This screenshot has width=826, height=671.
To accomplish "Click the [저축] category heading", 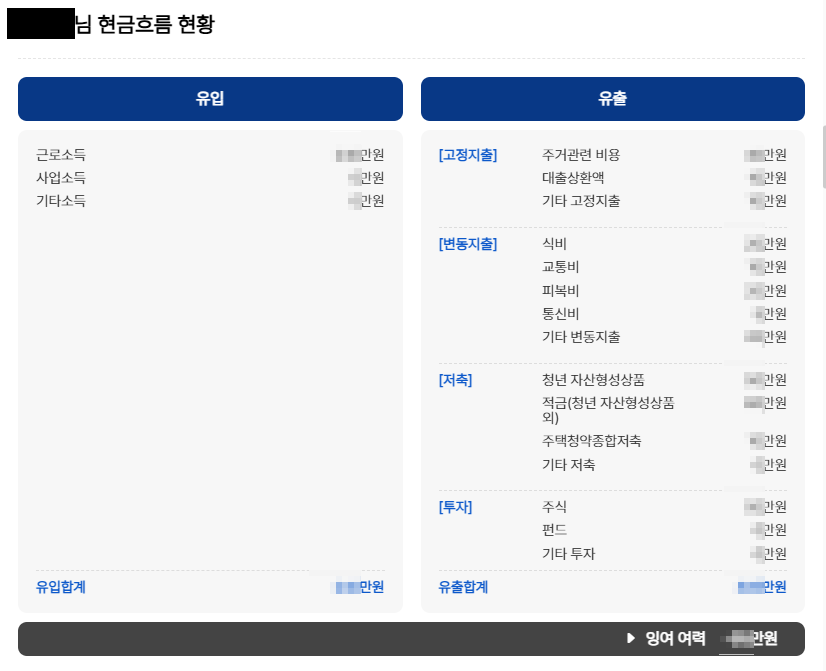I will 455,380.
